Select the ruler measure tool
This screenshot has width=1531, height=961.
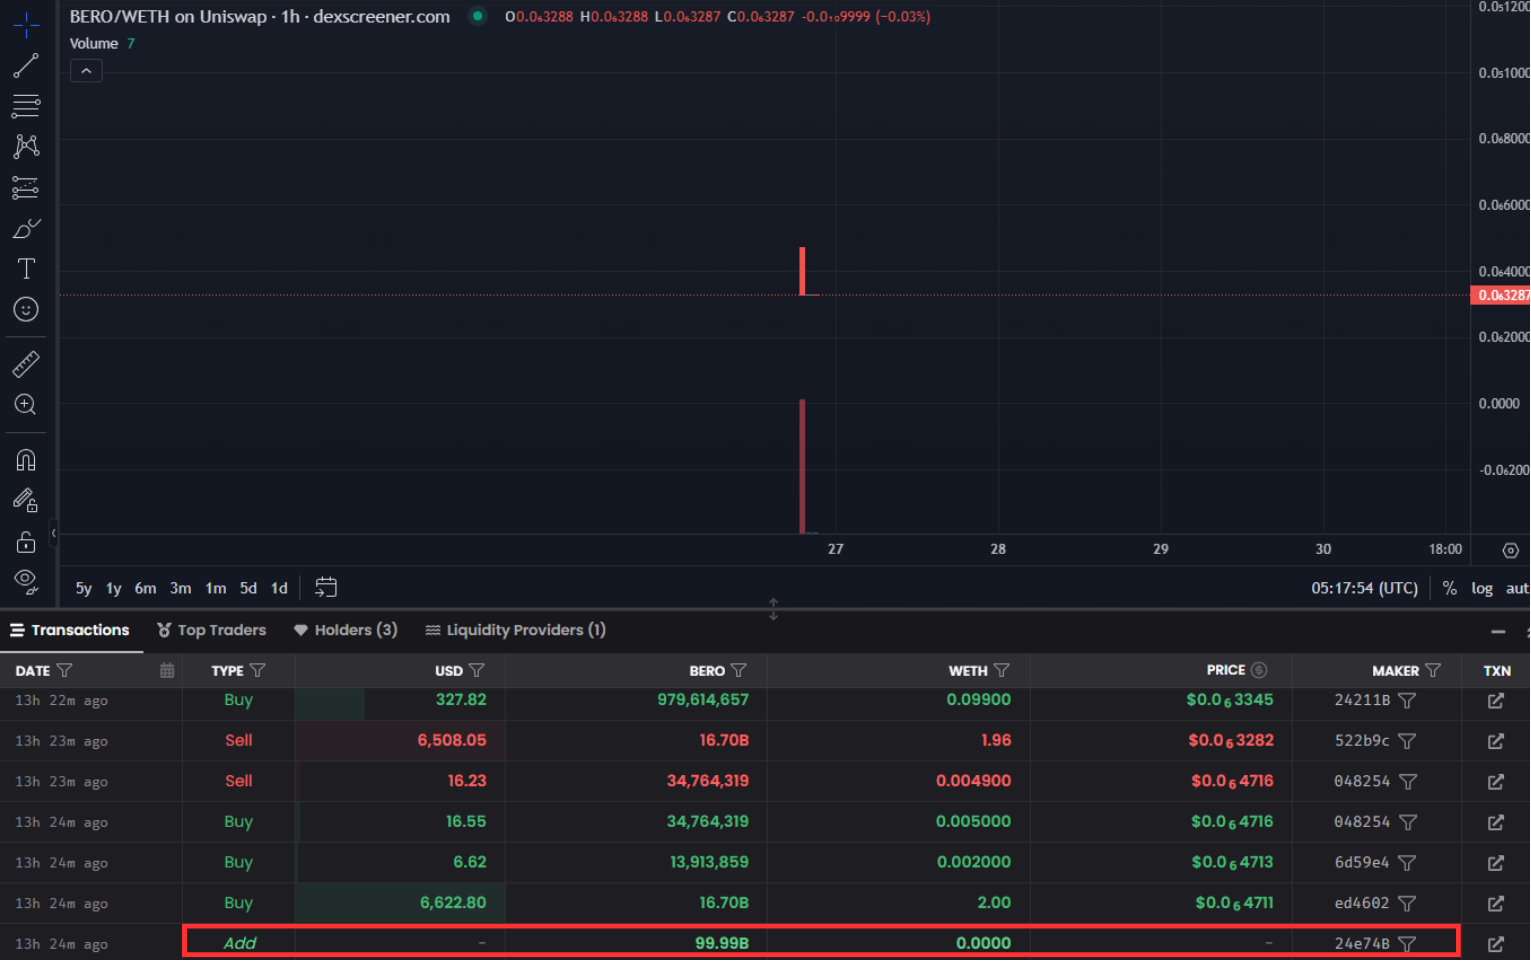26,364
